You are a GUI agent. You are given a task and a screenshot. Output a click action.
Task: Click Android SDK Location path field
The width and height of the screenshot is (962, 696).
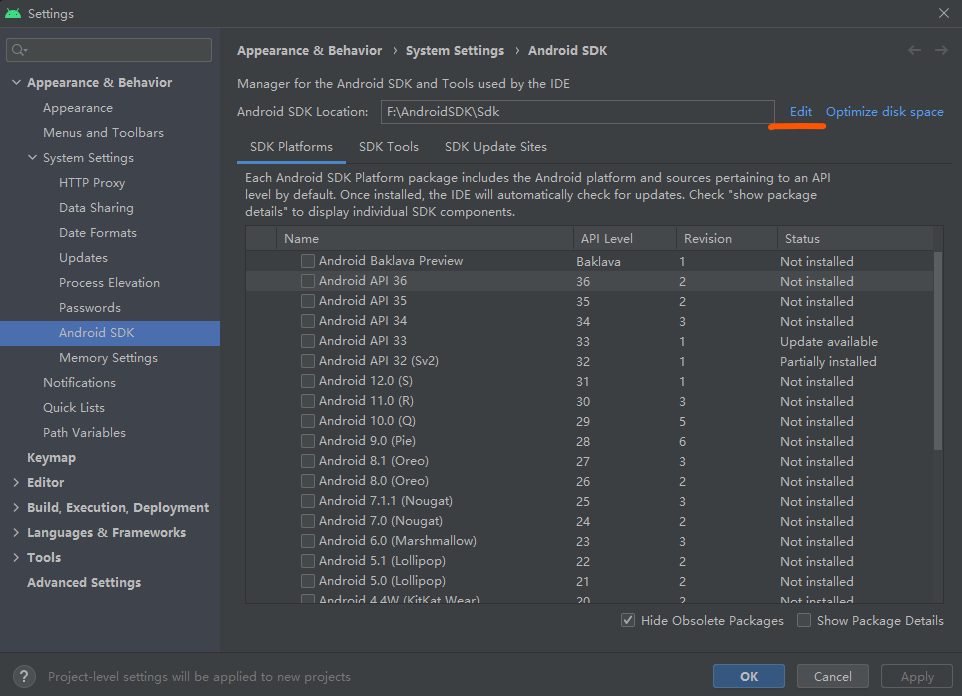pyautogui.click(x=577, y=112)
